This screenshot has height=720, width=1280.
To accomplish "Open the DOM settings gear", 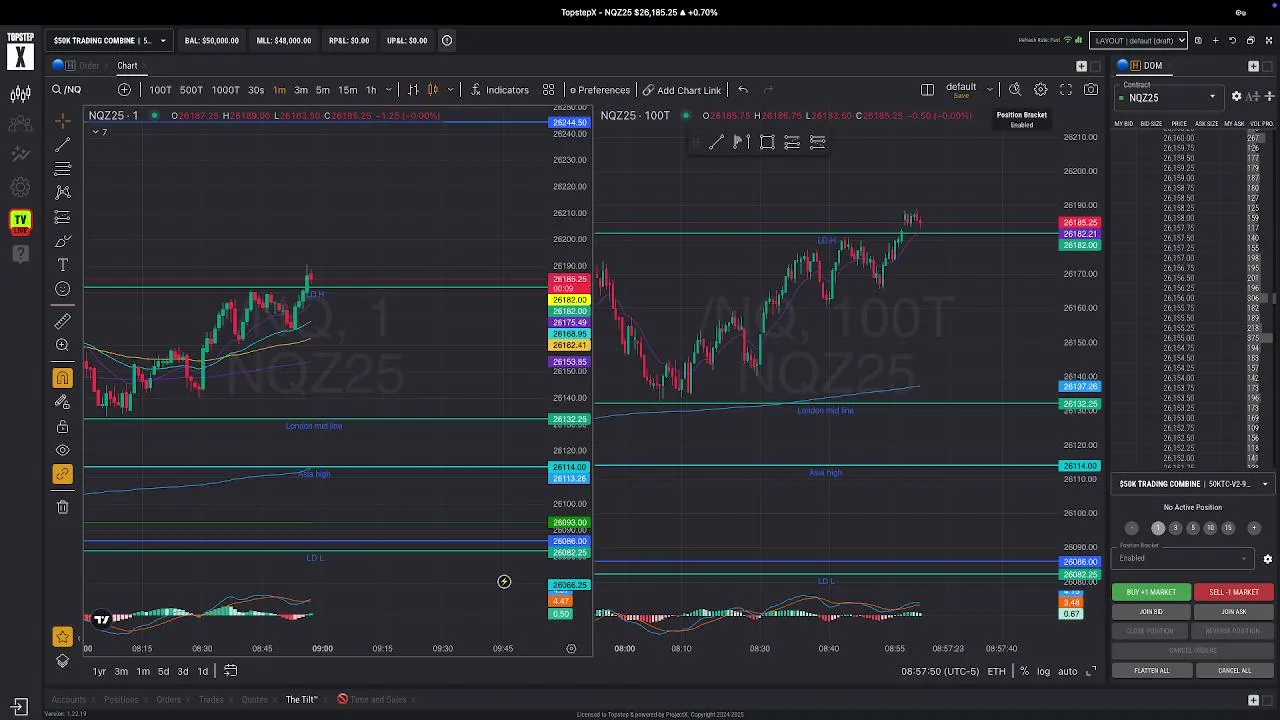I will [x=1236, y=96].
